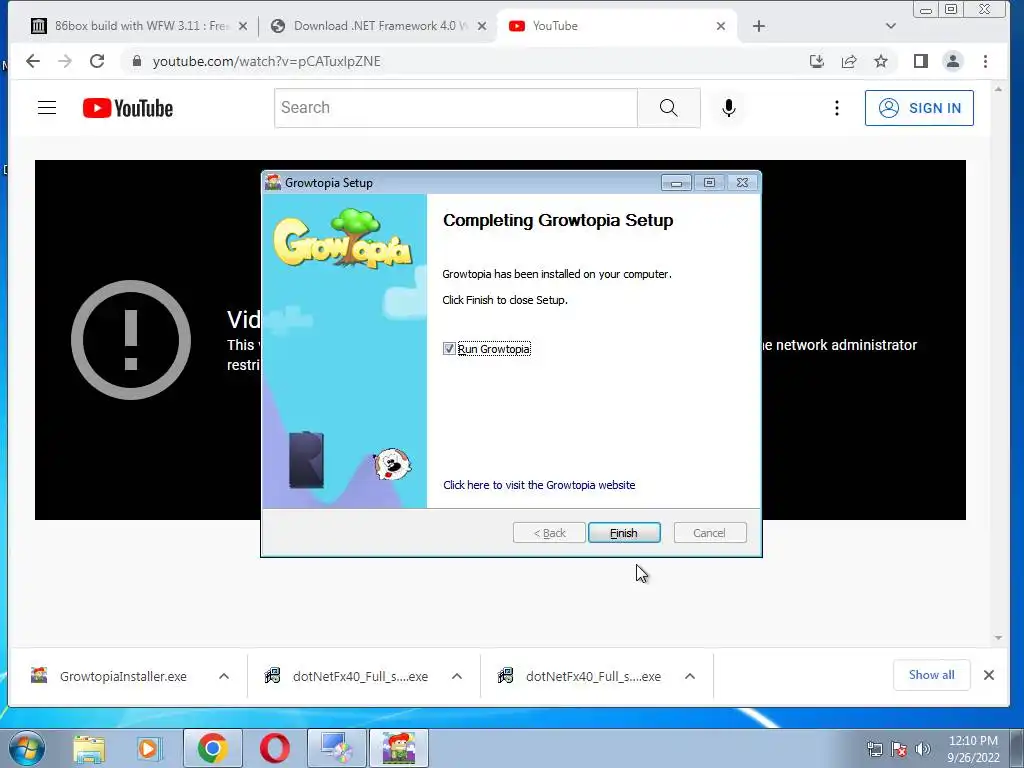Open the volume speaker tray icon
The image size is (1024, 768).
coord(923,749)
